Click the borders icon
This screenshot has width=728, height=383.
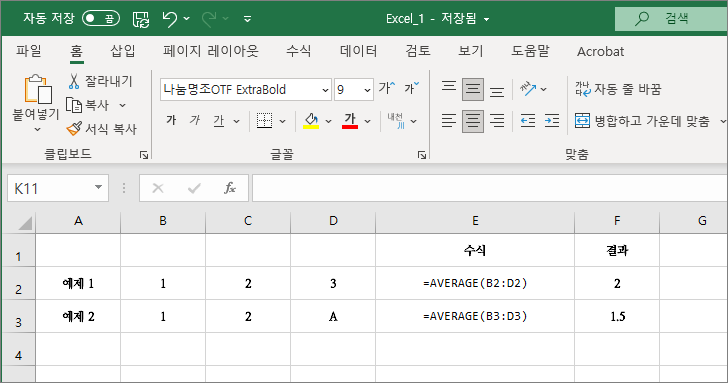click(x=265, y=121)
